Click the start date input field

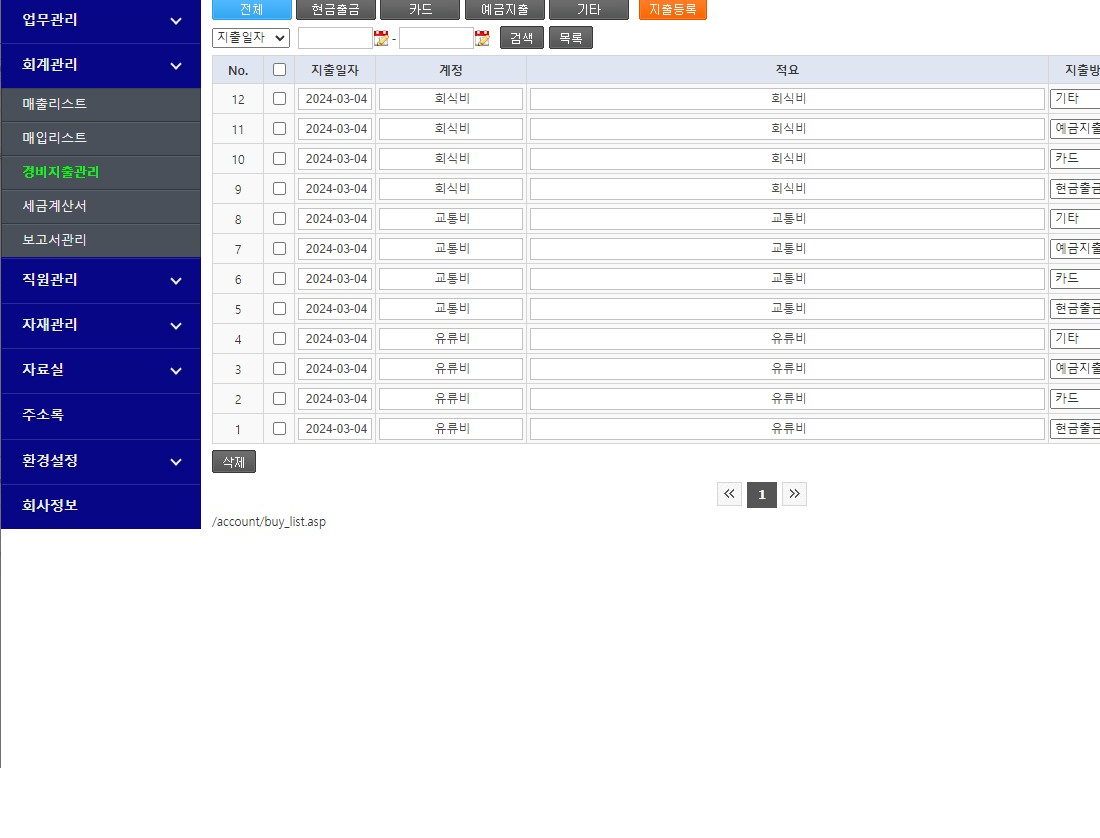click(x=334, y=38)
